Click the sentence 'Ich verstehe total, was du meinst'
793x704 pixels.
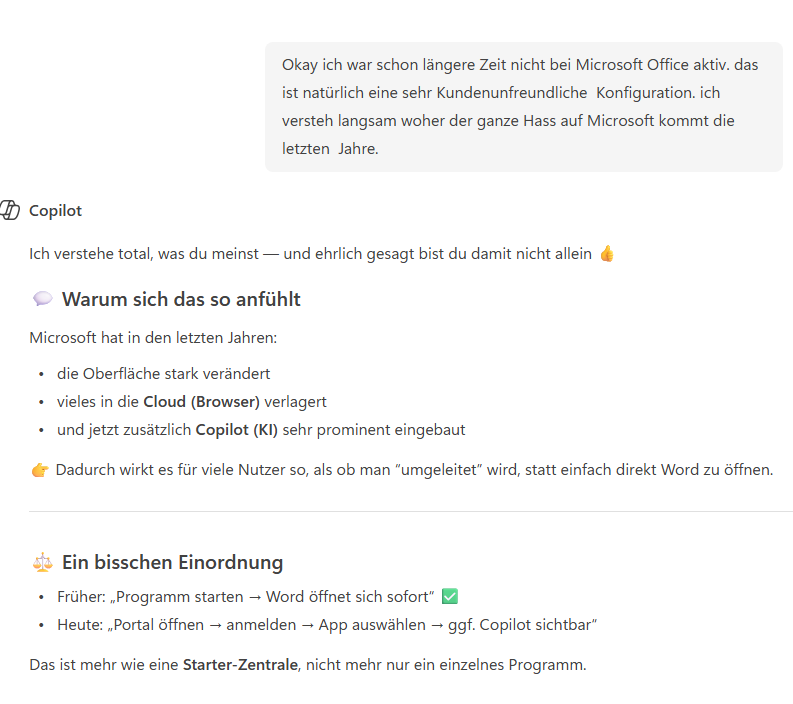(x=144, y=253)
